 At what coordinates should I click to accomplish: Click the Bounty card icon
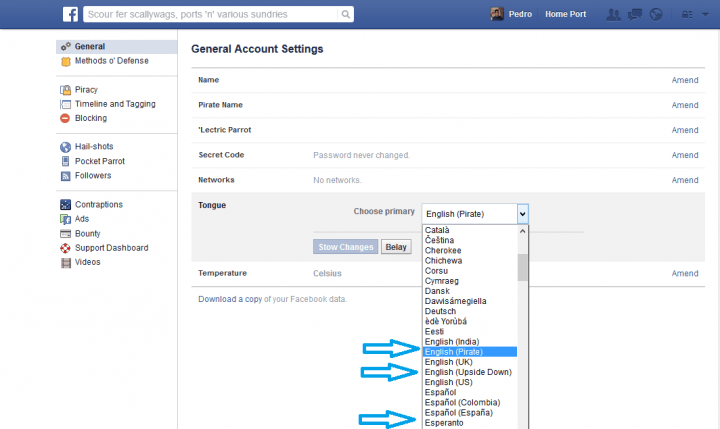(x=66, y=234)
